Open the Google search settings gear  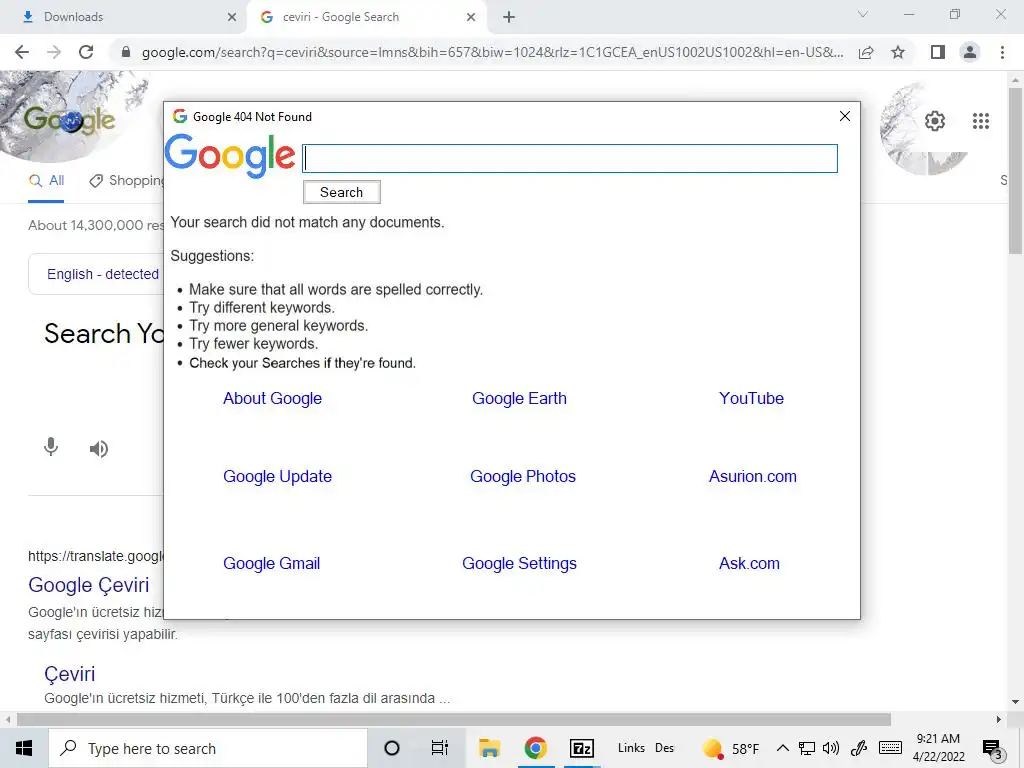coord(935,121)
